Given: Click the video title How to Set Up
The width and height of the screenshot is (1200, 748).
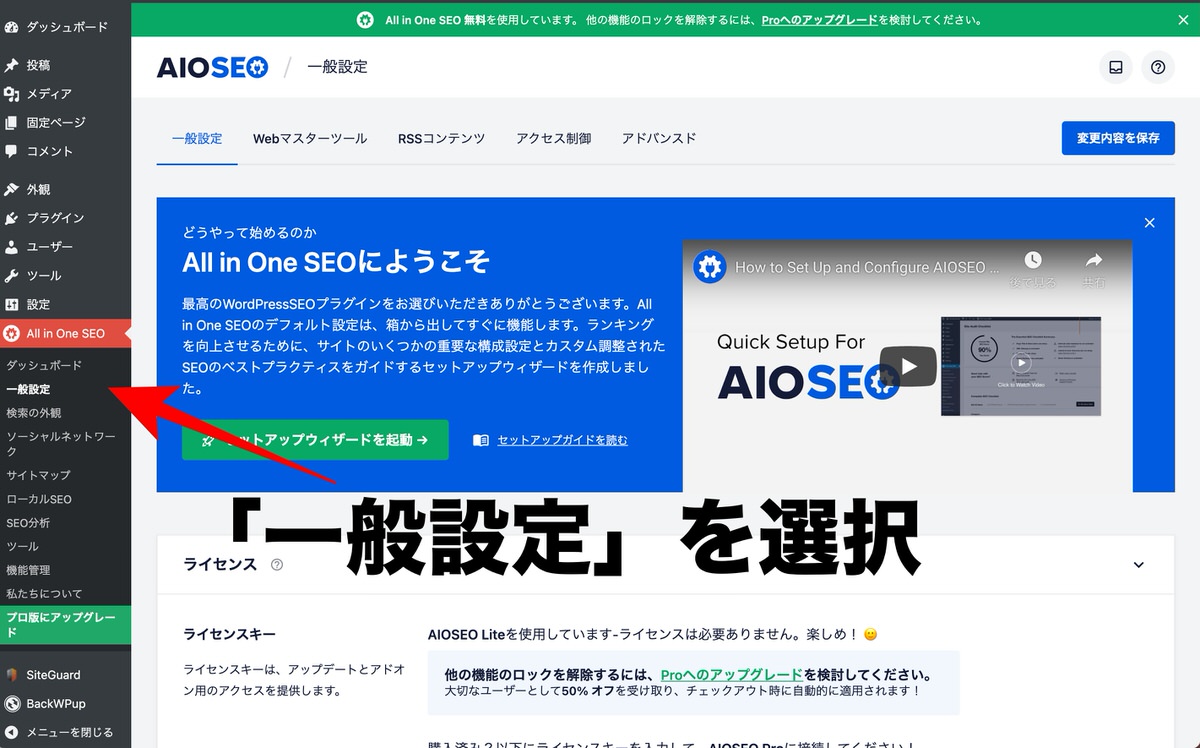Looking at the screenshot, I should 867,267.
